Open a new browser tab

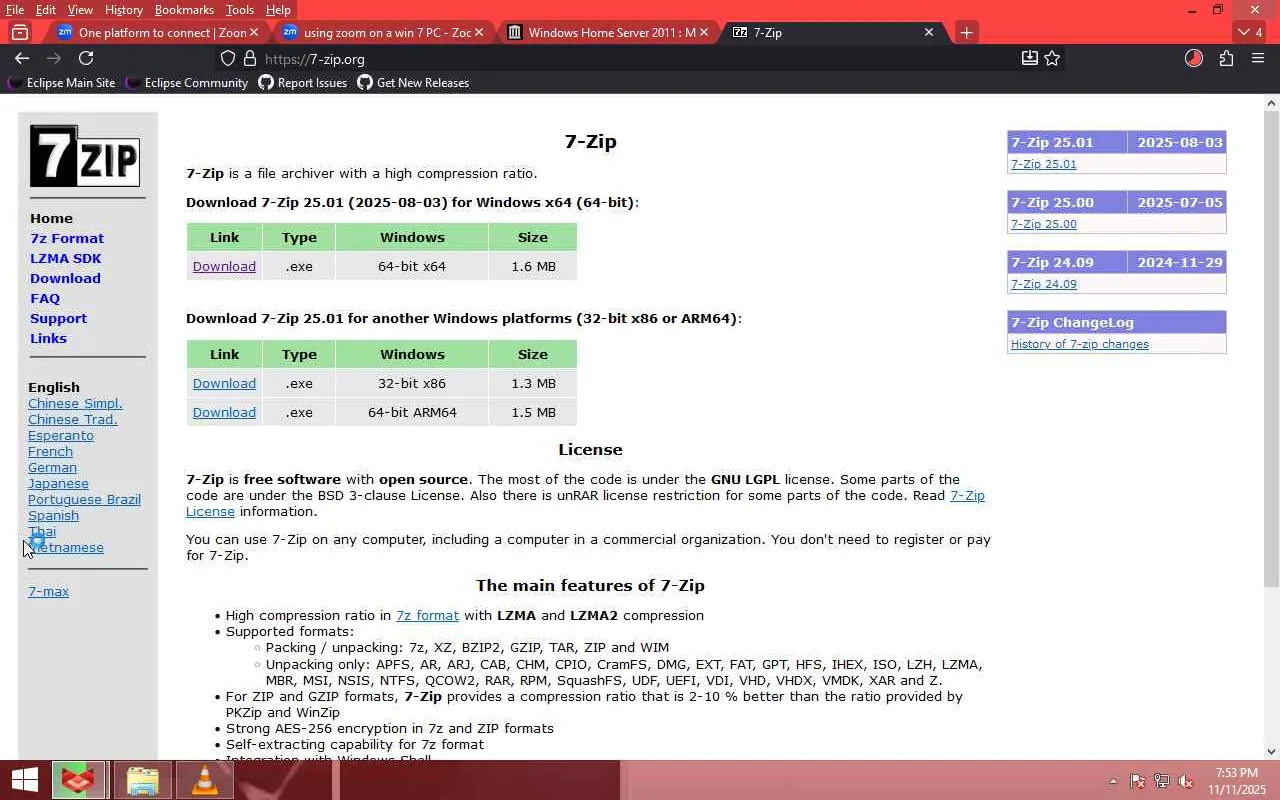[966, 32]
